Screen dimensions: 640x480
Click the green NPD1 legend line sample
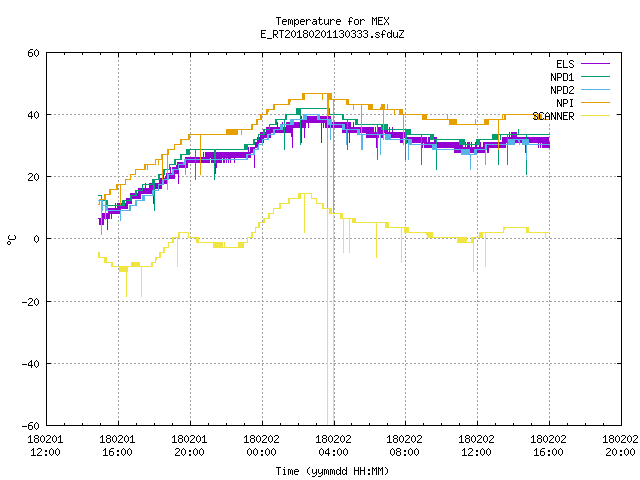595,76
